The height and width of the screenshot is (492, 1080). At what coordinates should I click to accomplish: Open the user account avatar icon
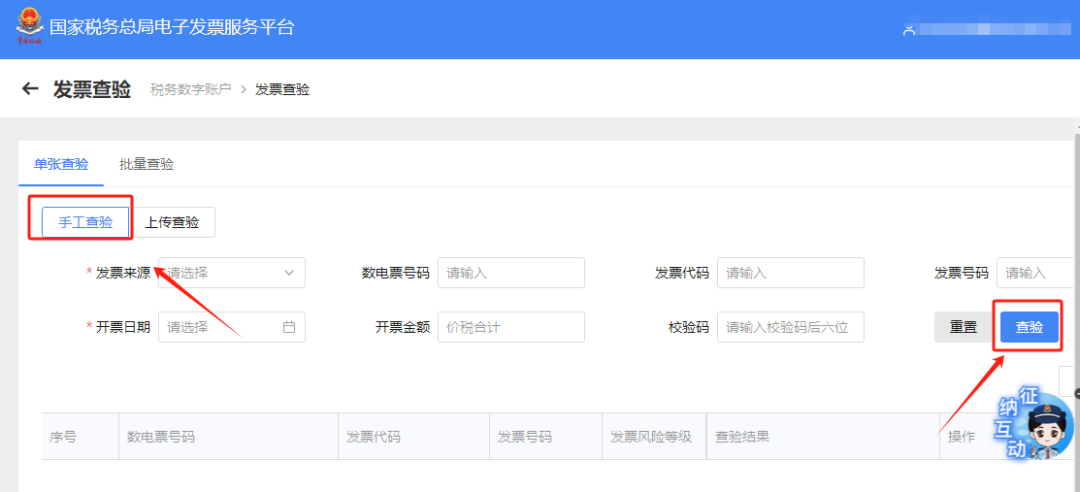tap(909, 29)
